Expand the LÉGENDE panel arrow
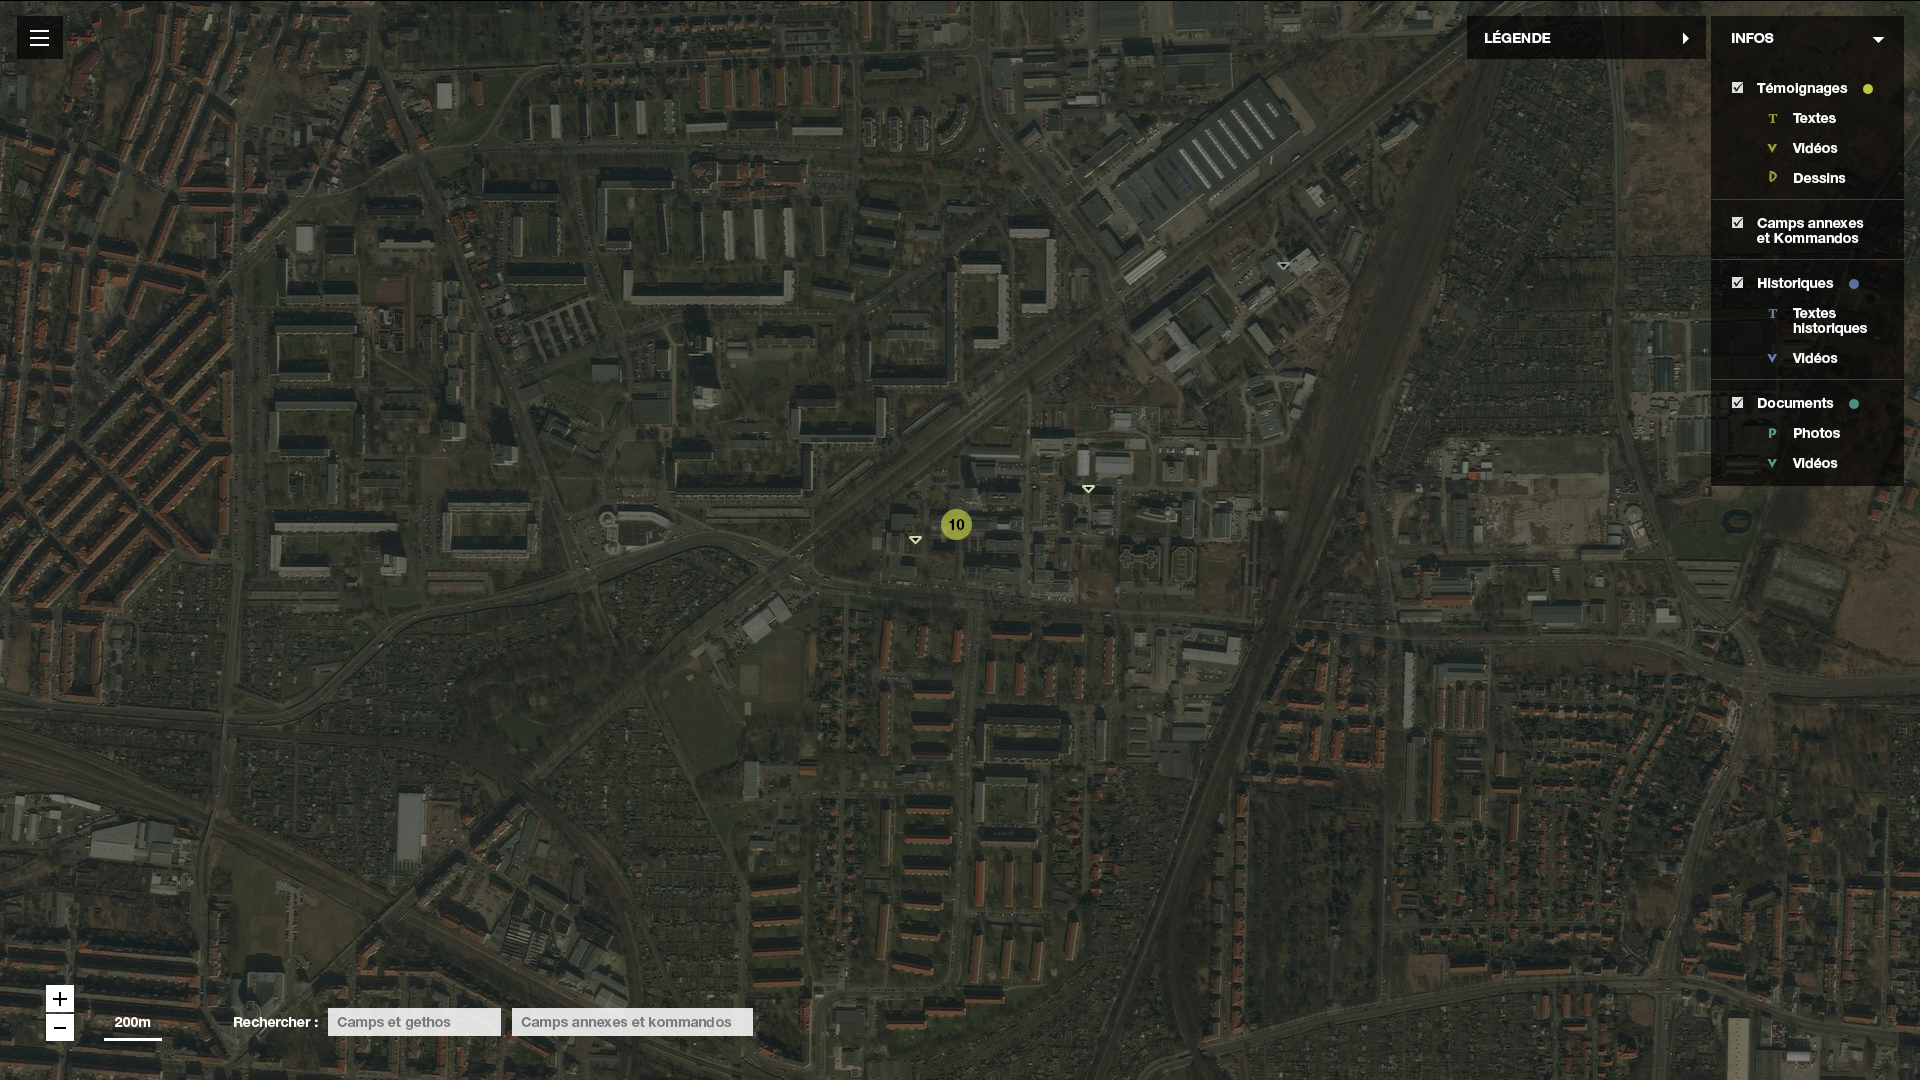Image resolution: width=1920 pixels, height=1080 pixels. click(x=1686, y=38)
